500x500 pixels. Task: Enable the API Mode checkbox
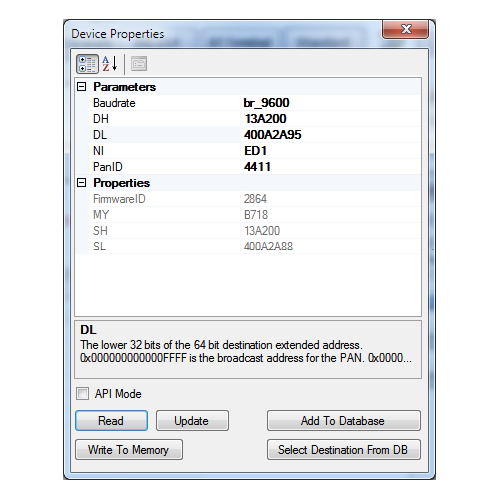tap(82, 393)
